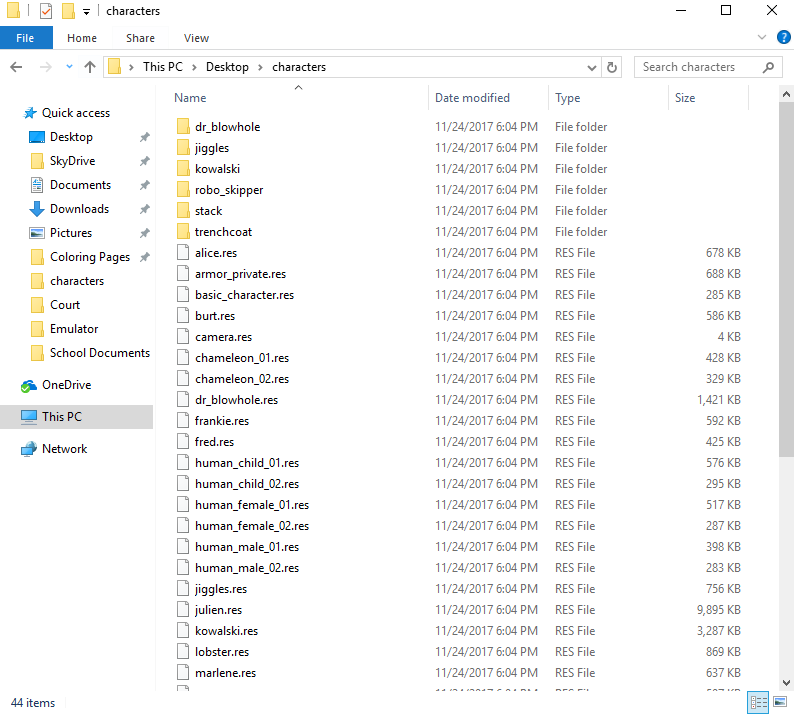Select Network in the navigation pane

coord(64,449)
